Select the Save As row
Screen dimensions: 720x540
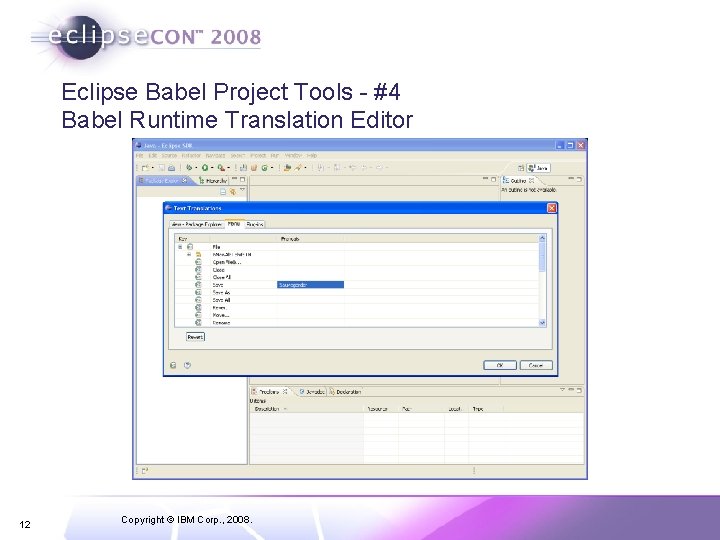point(356,292)
